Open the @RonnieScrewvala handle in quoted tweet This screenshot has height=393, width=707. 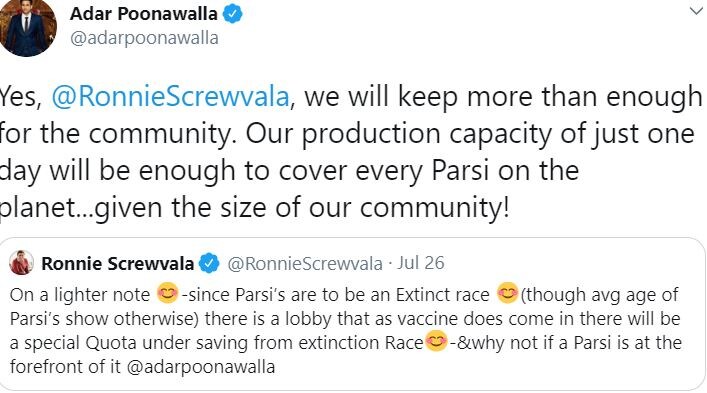pos(305,263)
